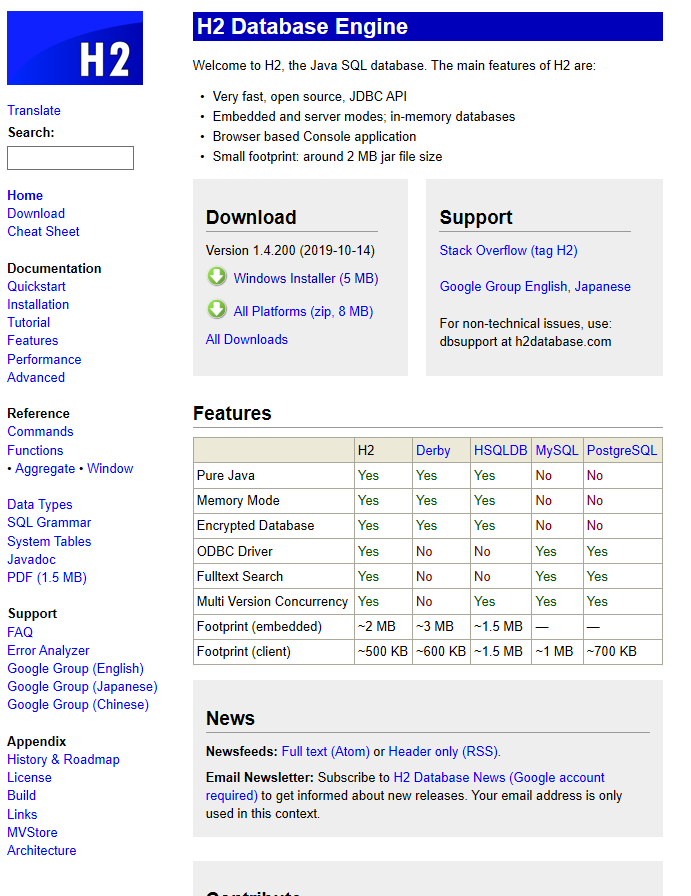Open the H2 Database News subscription link

click(405, 786)
